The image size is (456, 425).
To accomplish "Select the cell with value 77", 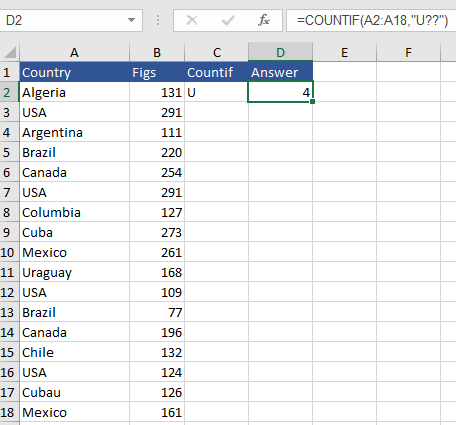I will click(157, 312).
